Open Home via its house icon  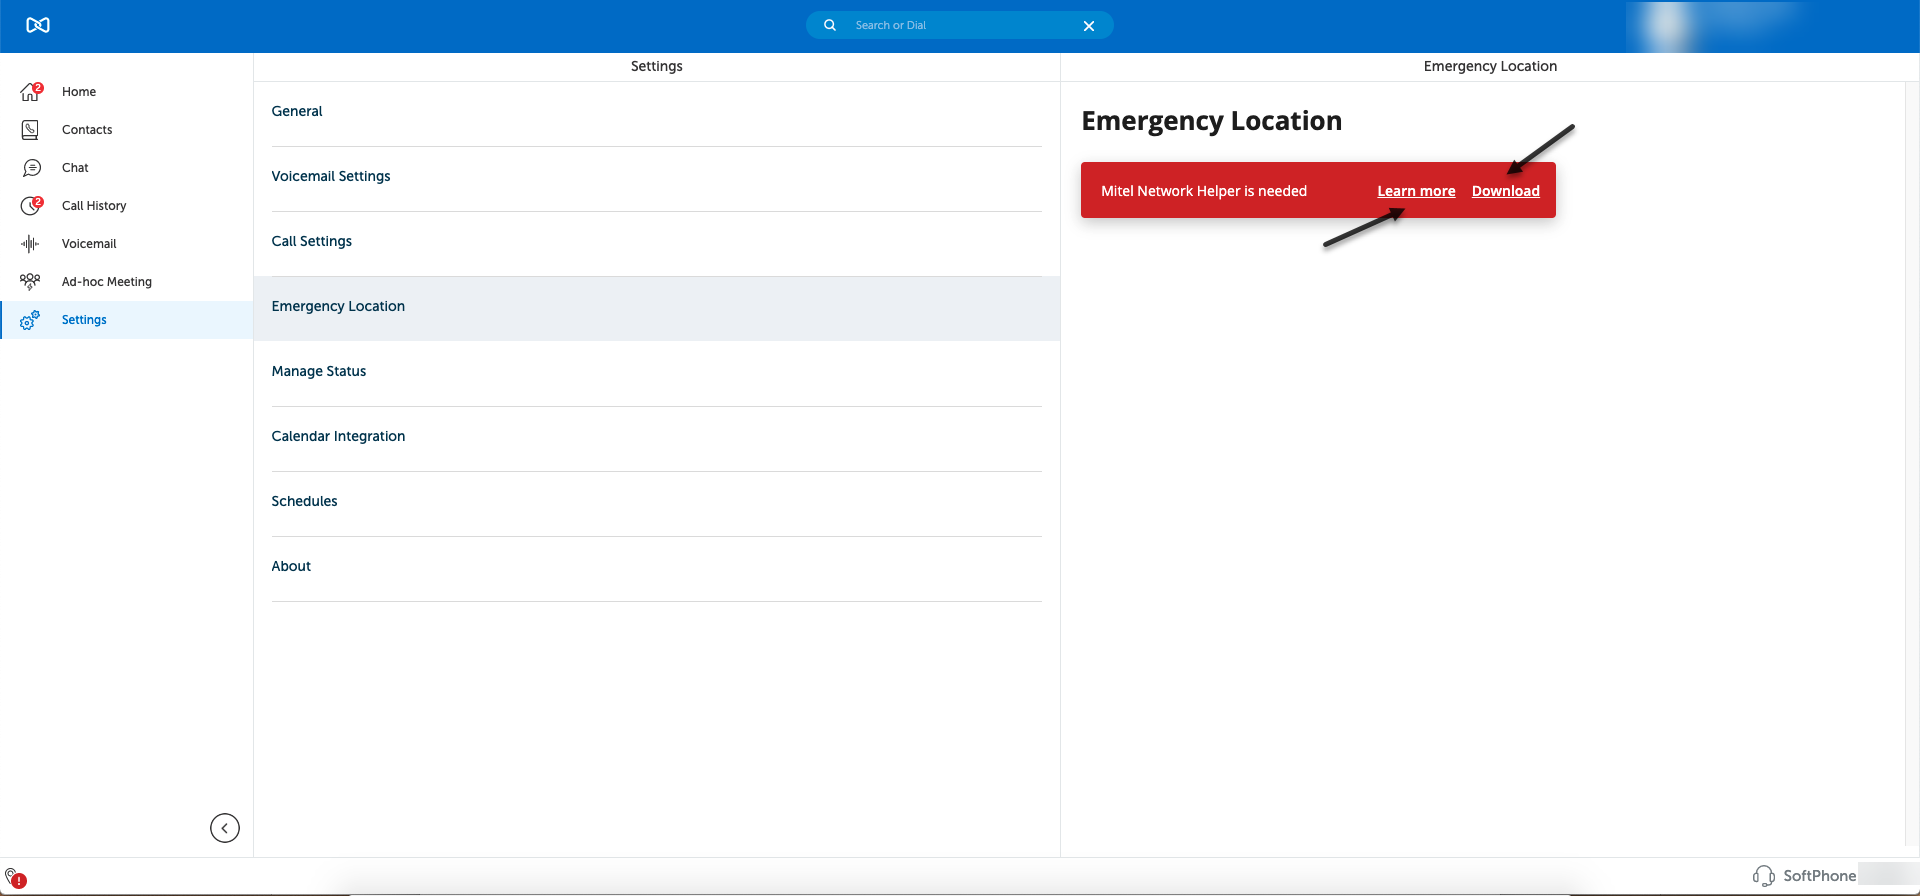pos(31,92)
